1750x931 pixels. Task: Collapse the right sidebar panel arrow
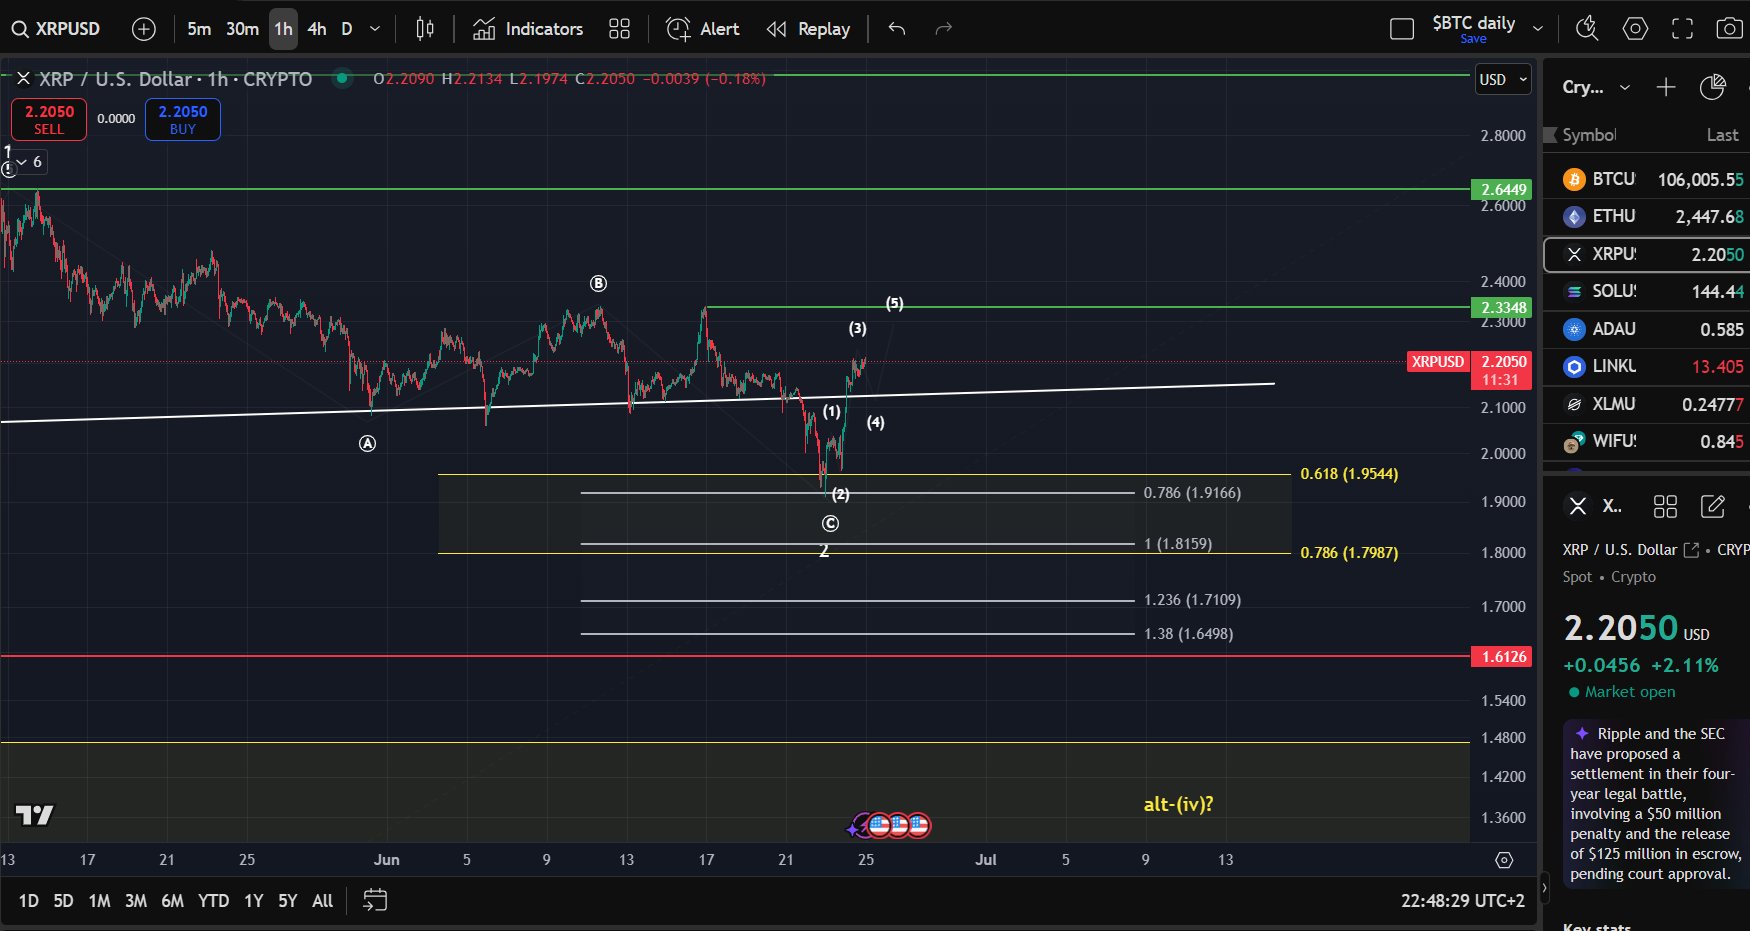click(1545, 887)
